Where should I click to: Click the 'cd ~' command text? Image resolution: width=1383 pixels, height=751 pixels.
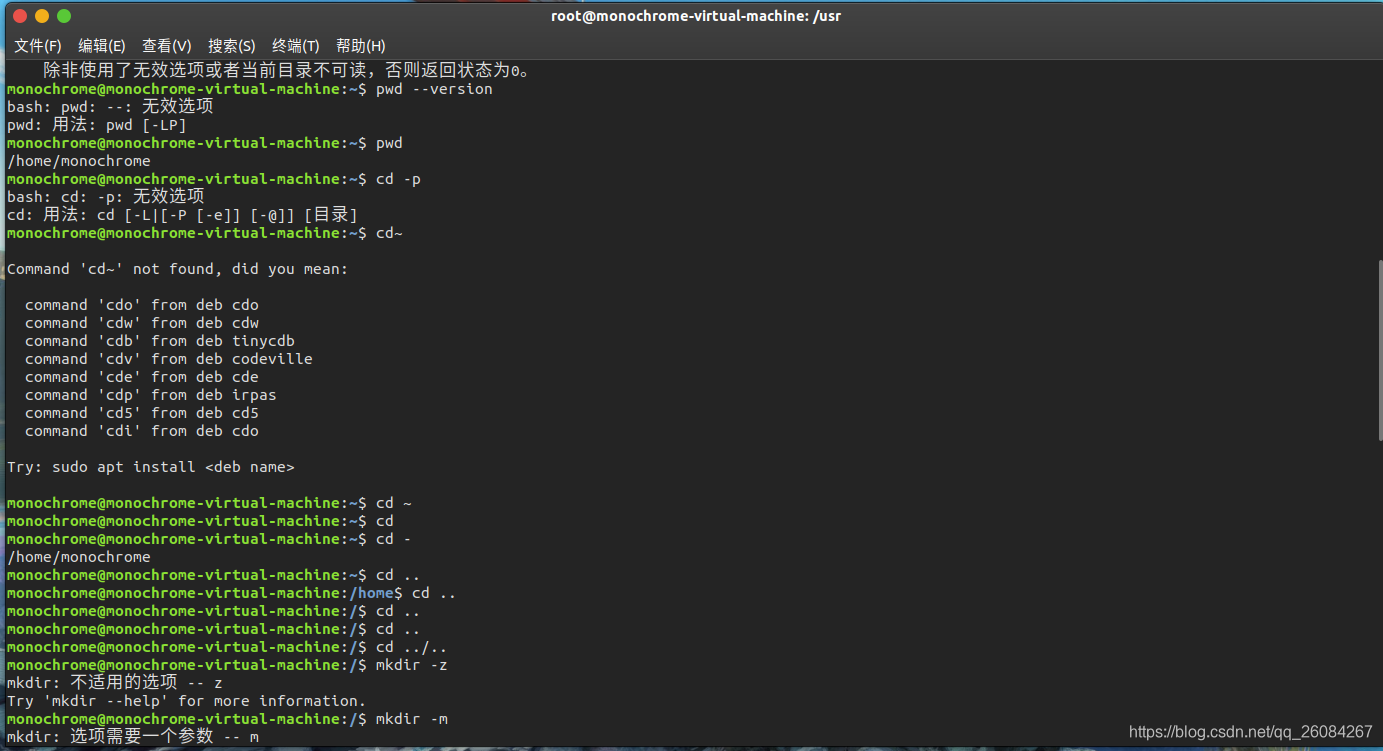point(393,503)
